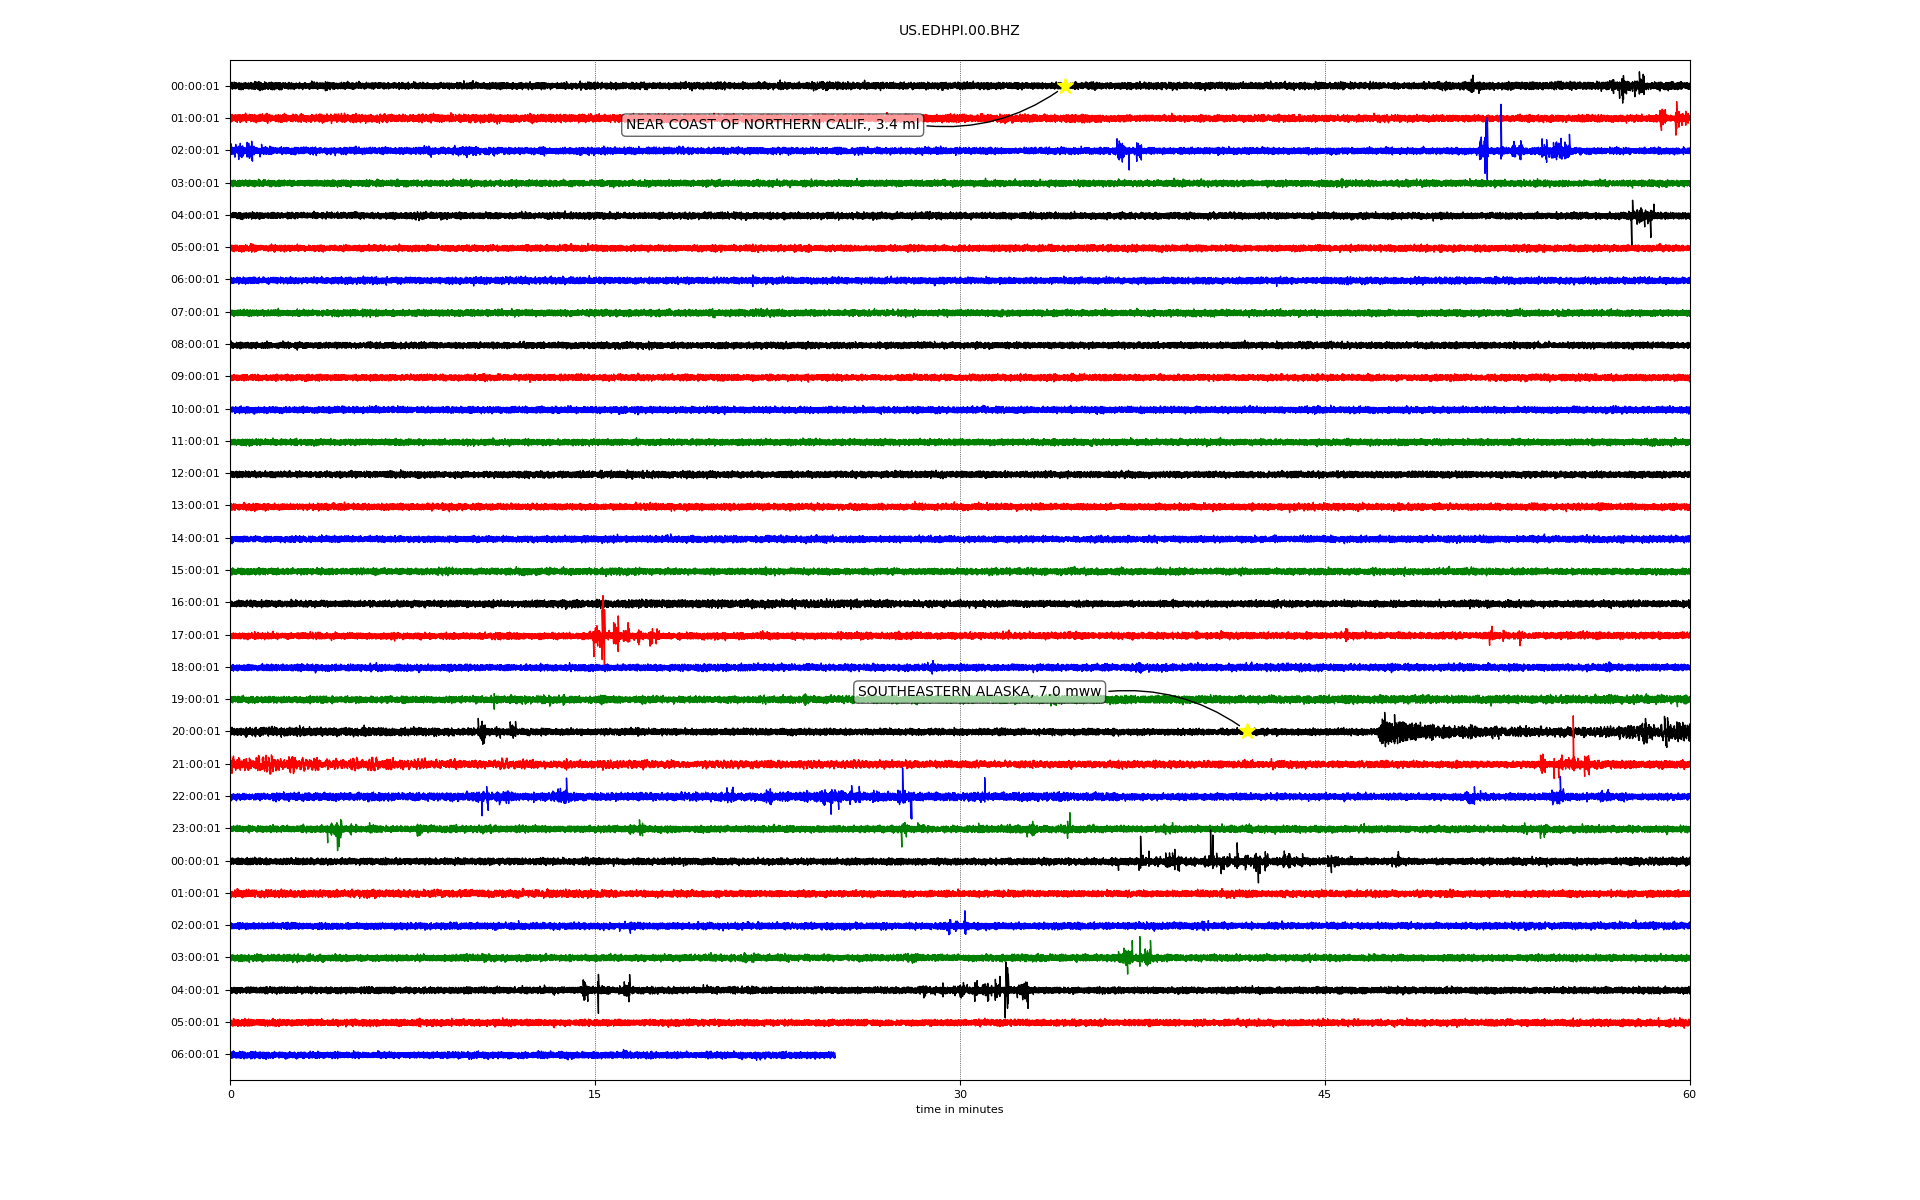Click the 15 minute tick label on x-axis

click(595, 1094)
